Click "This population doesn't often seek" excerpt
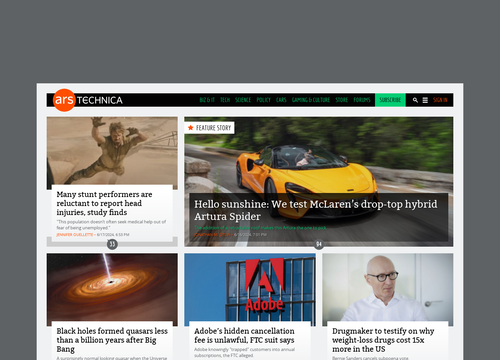Viewport: 500px width, 360px height. point(111,225)
